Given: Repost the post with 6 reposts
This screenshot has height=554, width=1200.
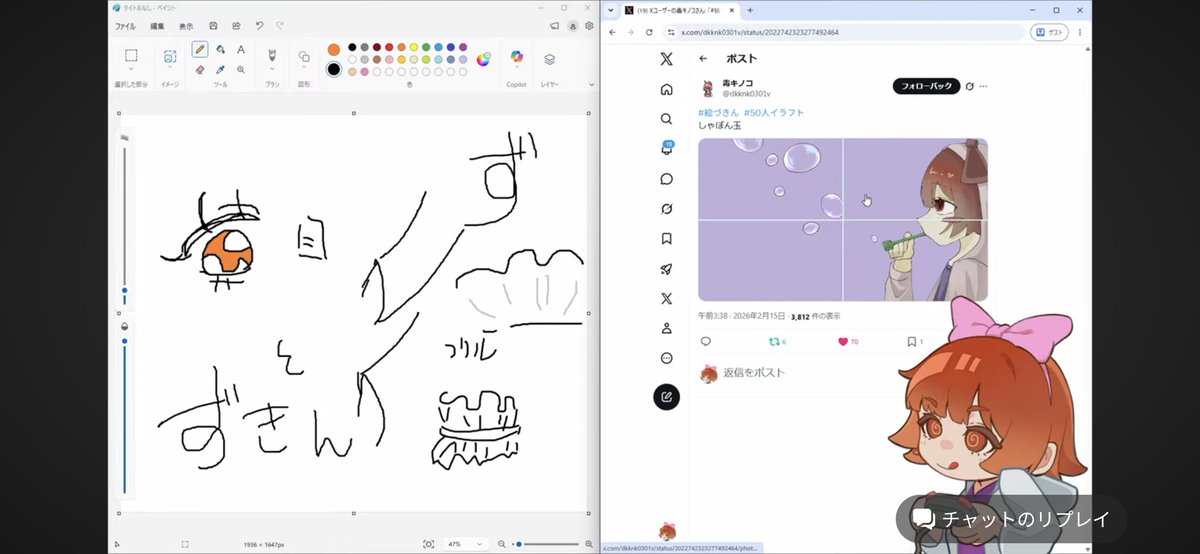Looking at the screenshot, I should pos(773,342).
